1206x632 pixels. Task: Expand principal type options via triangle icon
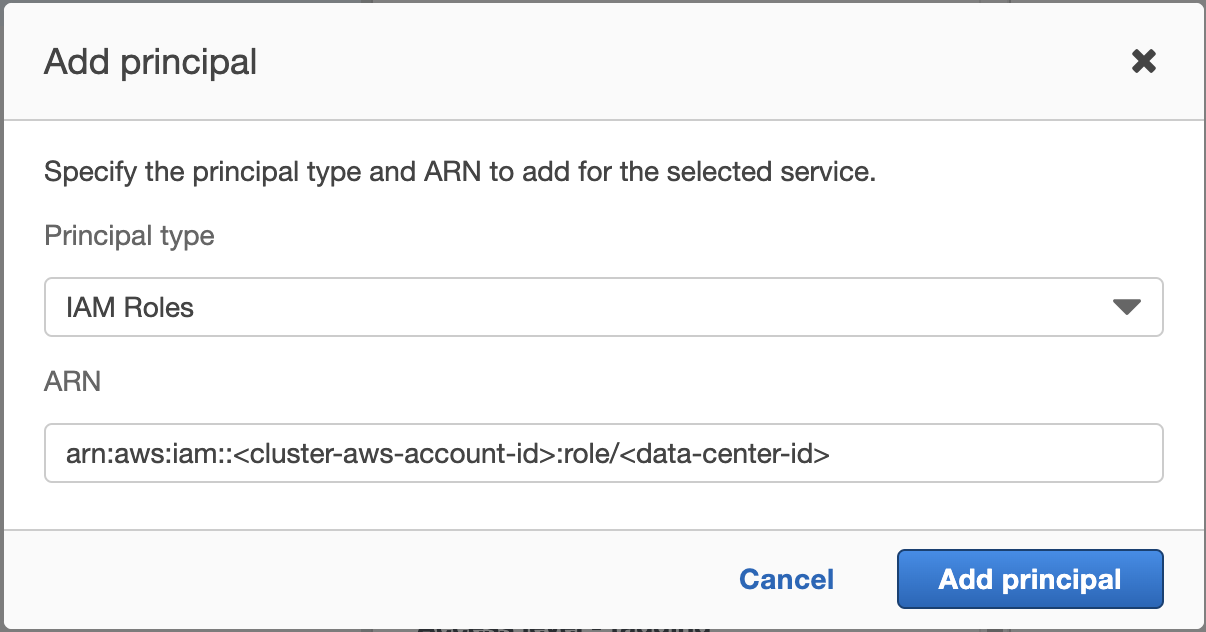tap(1126, 307)
